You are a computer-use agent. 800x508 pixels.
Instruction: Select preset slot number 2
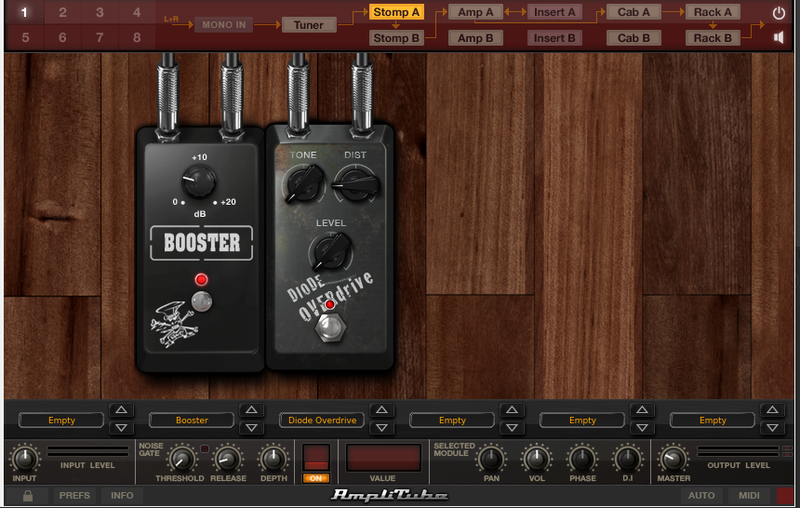pyautogui.click(x=62, y=12)
